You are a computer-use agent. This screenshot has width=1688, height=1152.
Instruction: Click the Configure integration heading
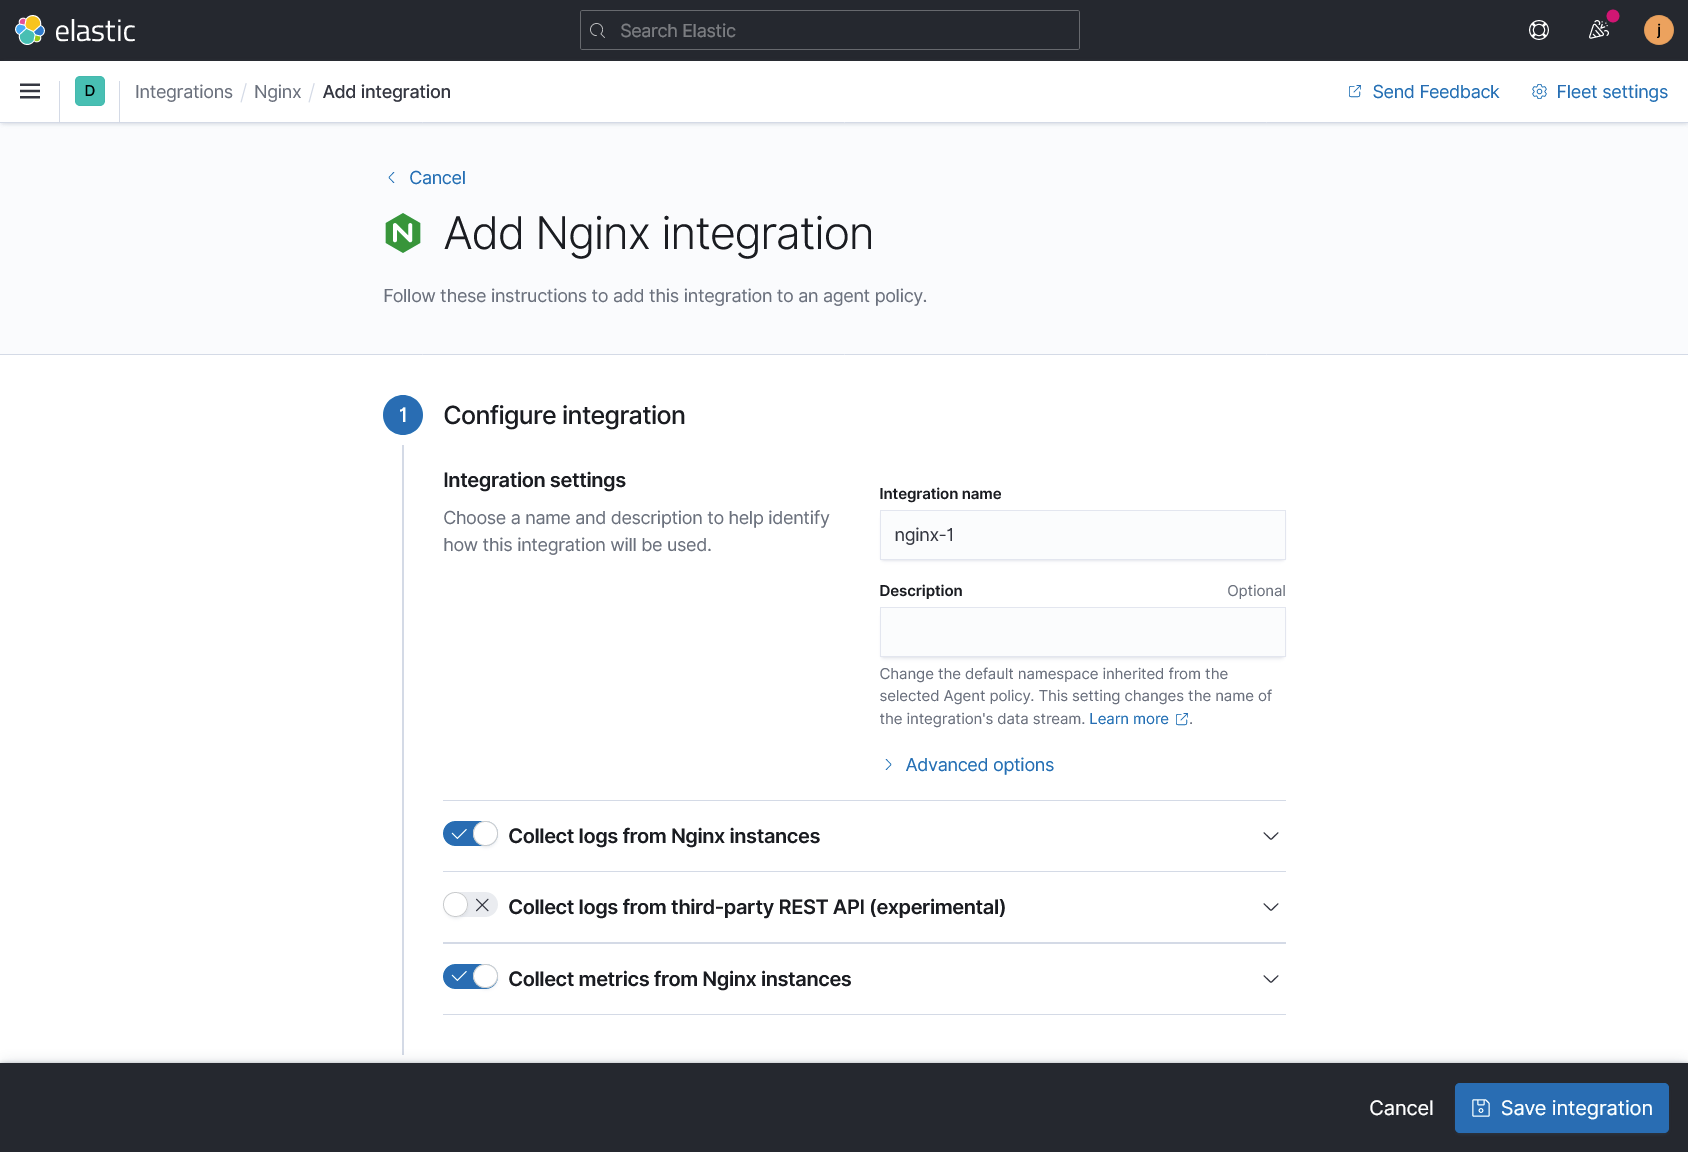564,416
